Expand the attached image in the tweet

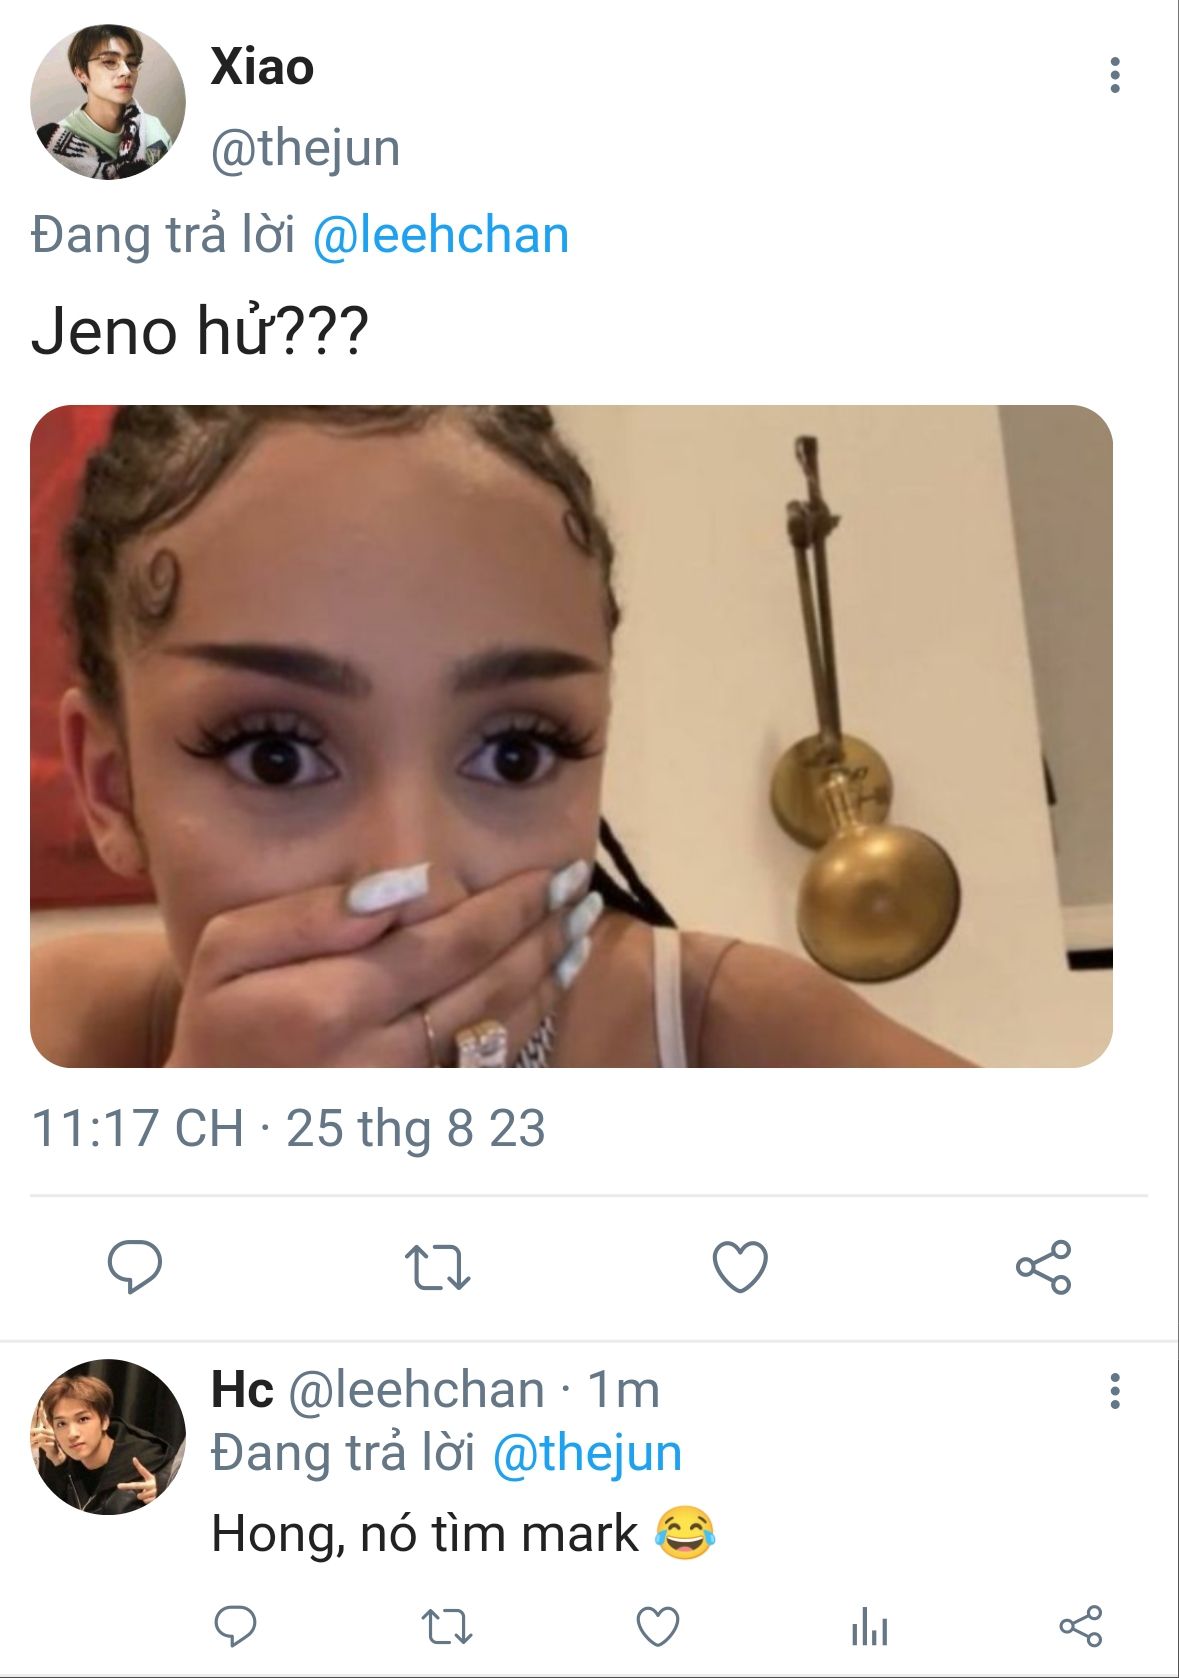click(x=571, y=736)
